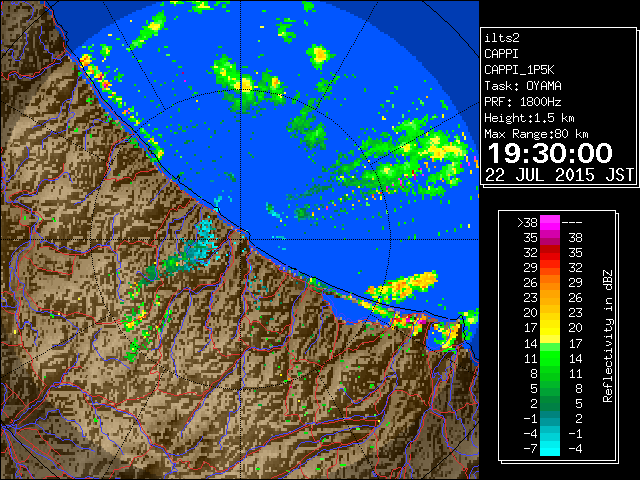
Task: Click 'PRF: 1800Hz' text line
Action: [523, 102]
